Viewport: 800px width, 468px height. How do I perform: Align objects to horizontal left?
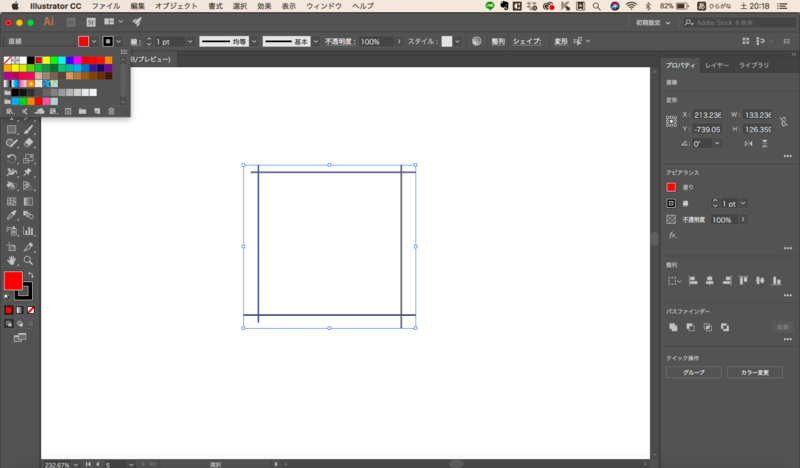693,281
